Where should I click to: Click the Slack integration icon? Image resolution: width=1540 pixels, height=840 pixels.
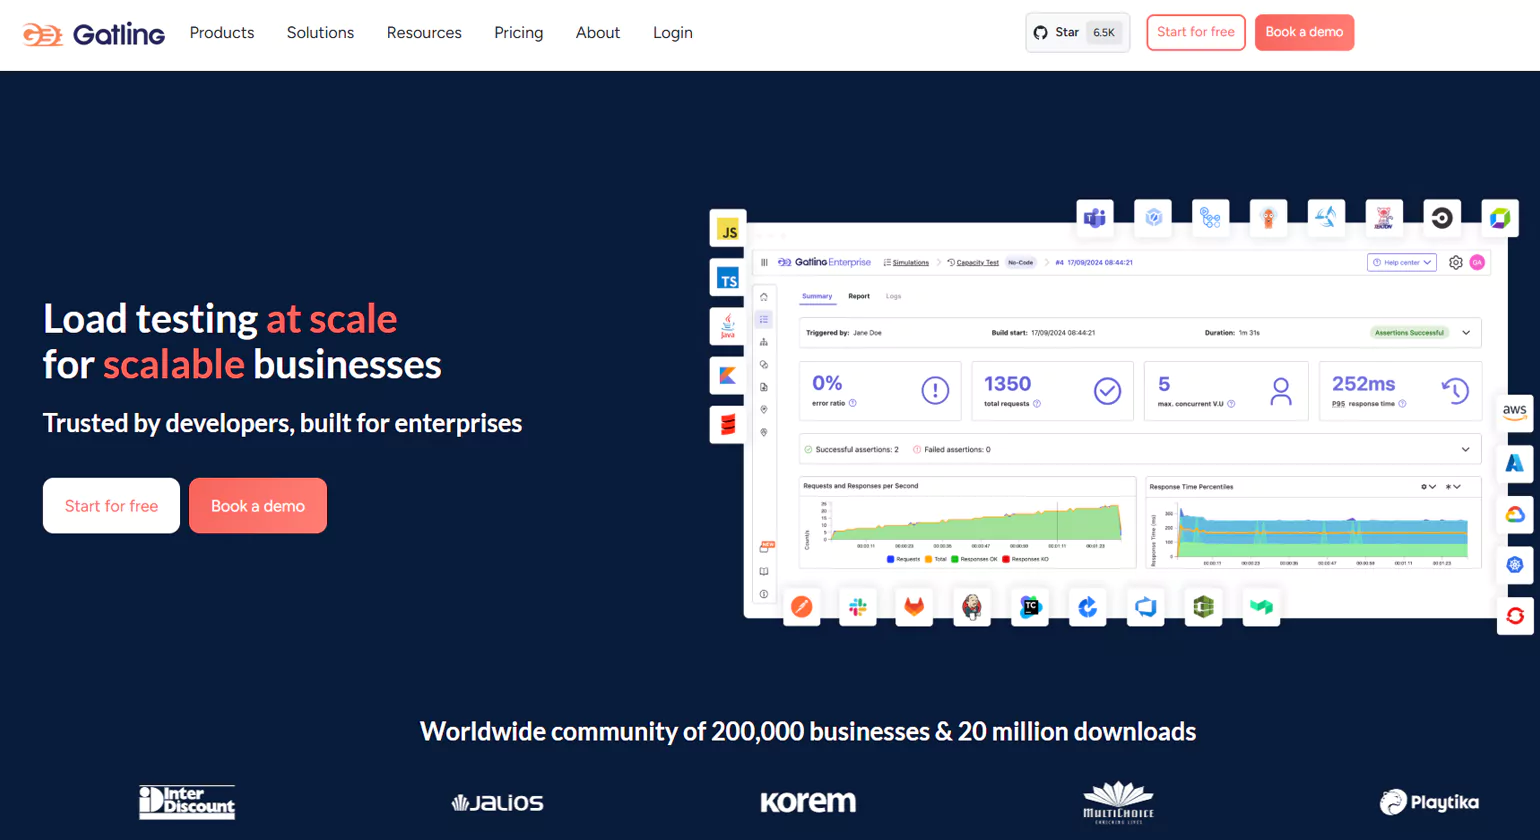tap(858, 607)
